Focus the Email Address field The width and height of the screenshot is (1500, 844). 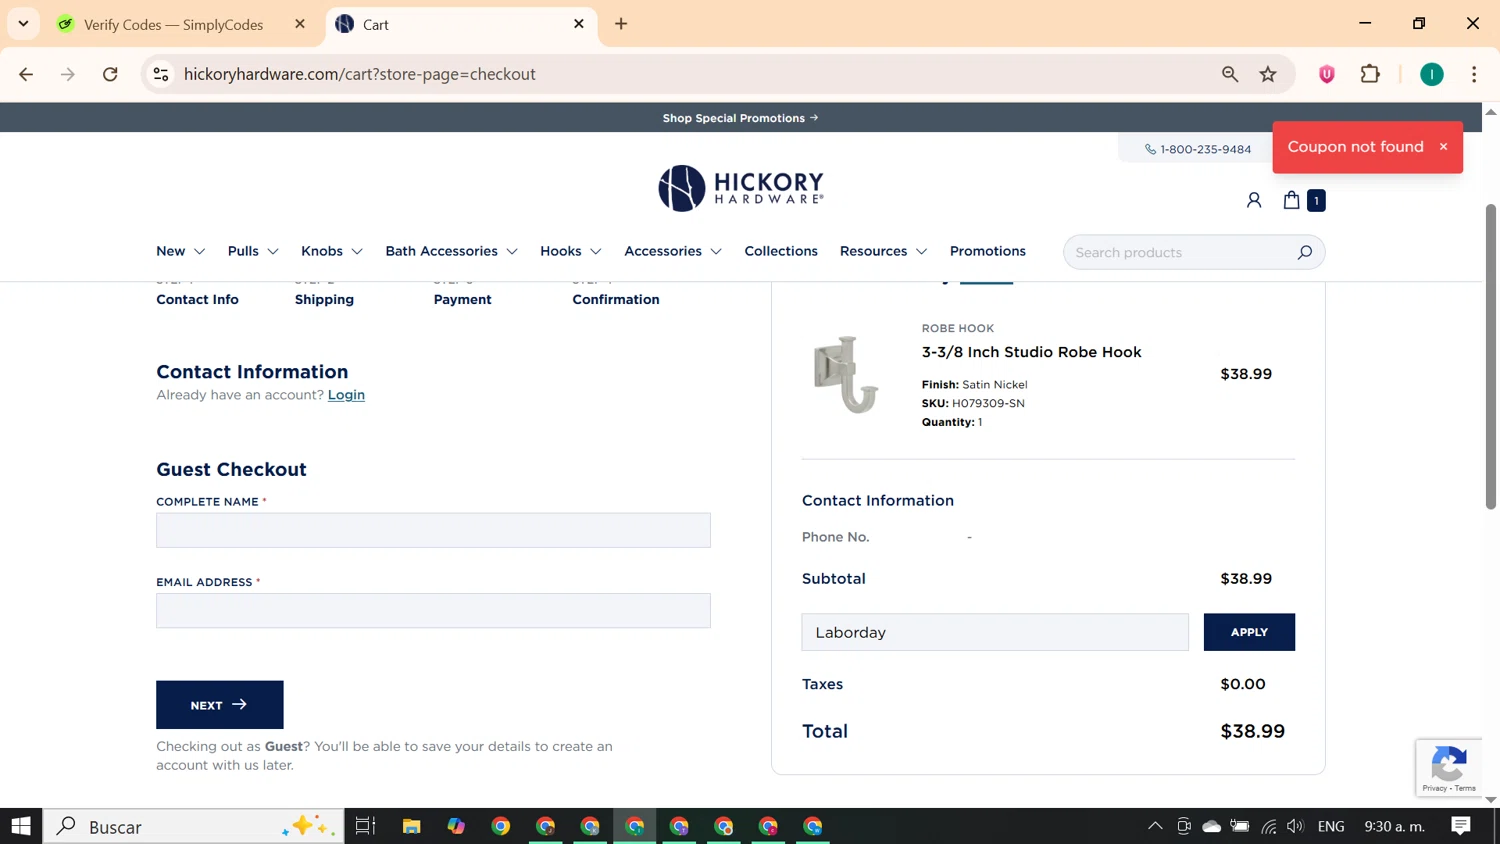[x=433, y=610]
